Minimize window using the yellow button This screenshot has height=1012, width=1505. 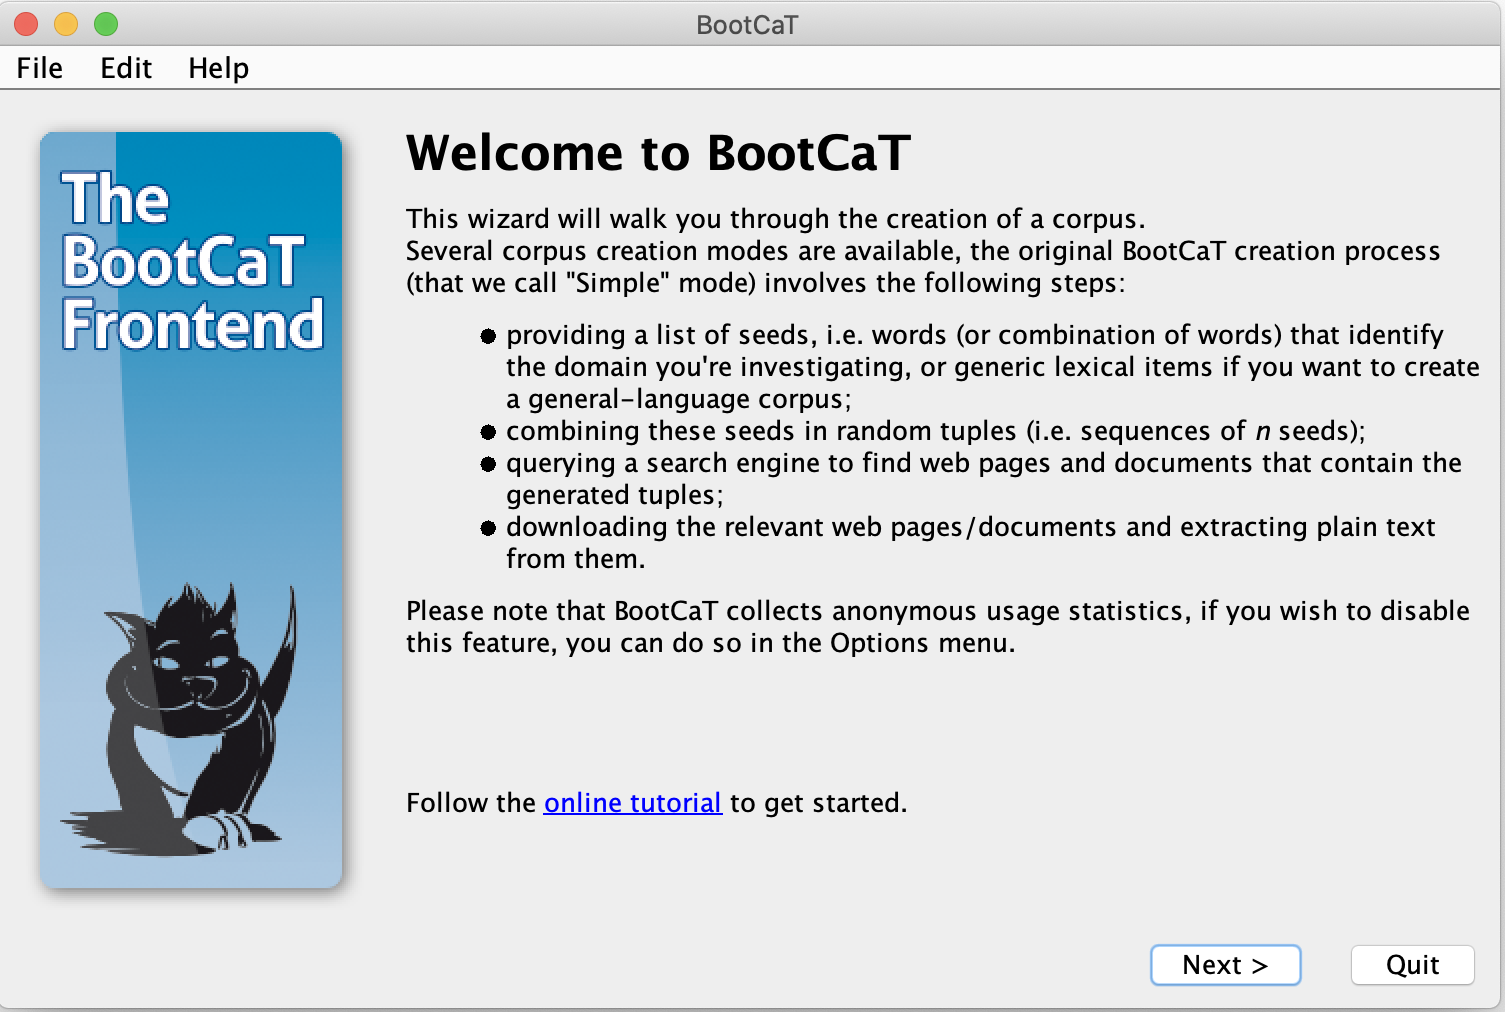[66, 24]
